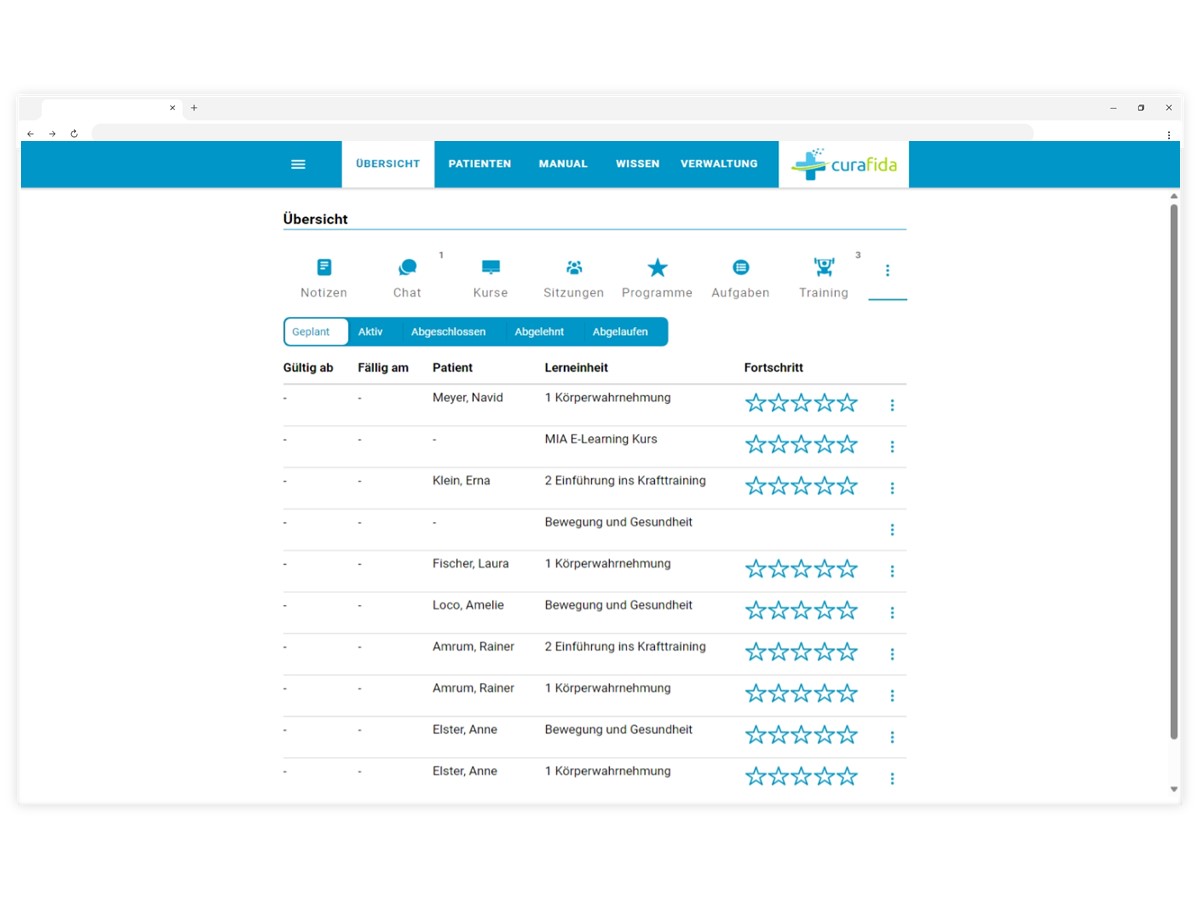Reload the page in the browser

click(x=74, y=133)
